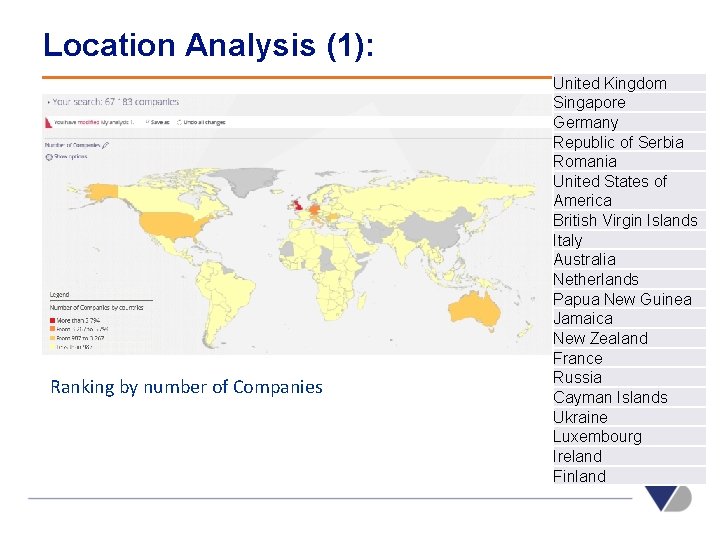Image resolution: width=720 pixels, height=540 pixels.
Task: Click Germany's orange region on the map
Action: click(x=315, y=210)
